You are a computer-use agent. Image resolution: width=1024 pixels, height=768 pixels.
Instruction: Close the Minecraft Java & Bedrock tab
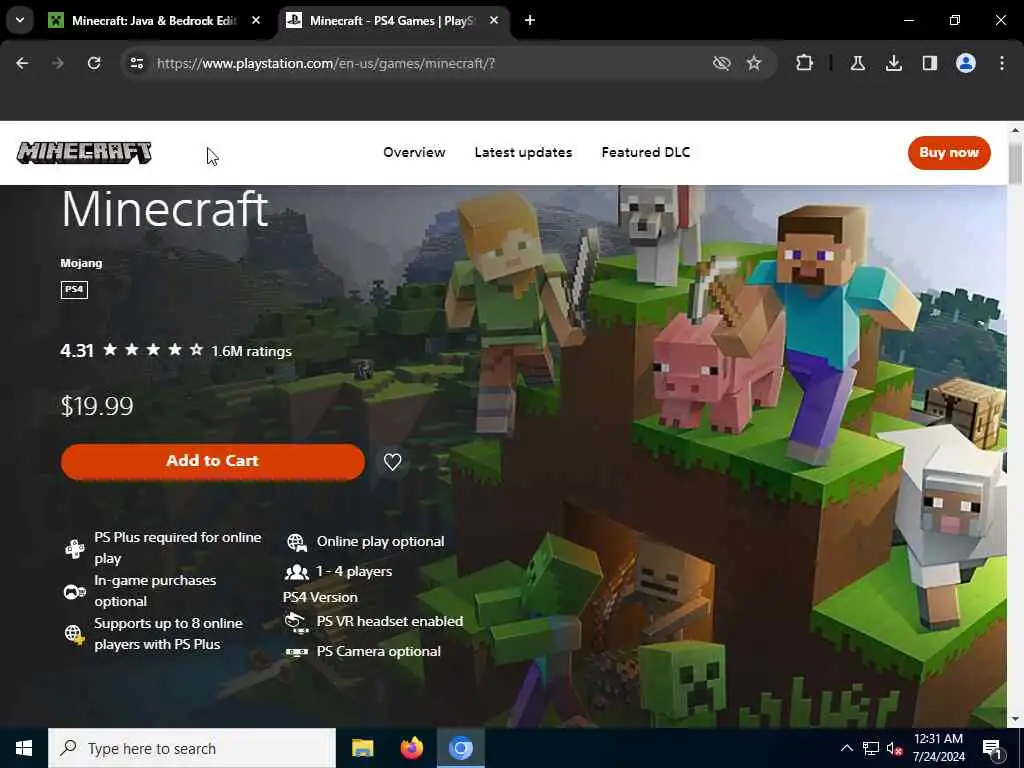click(256, 20)
